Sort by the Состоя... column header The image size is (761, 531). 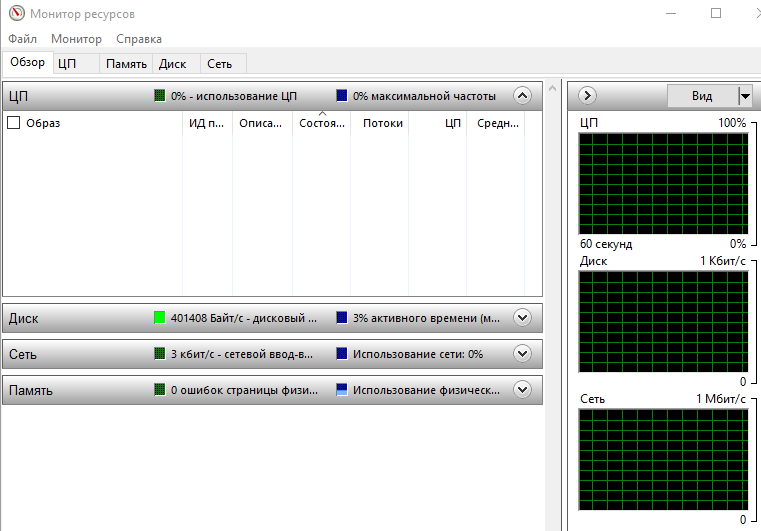coord(322,123)
